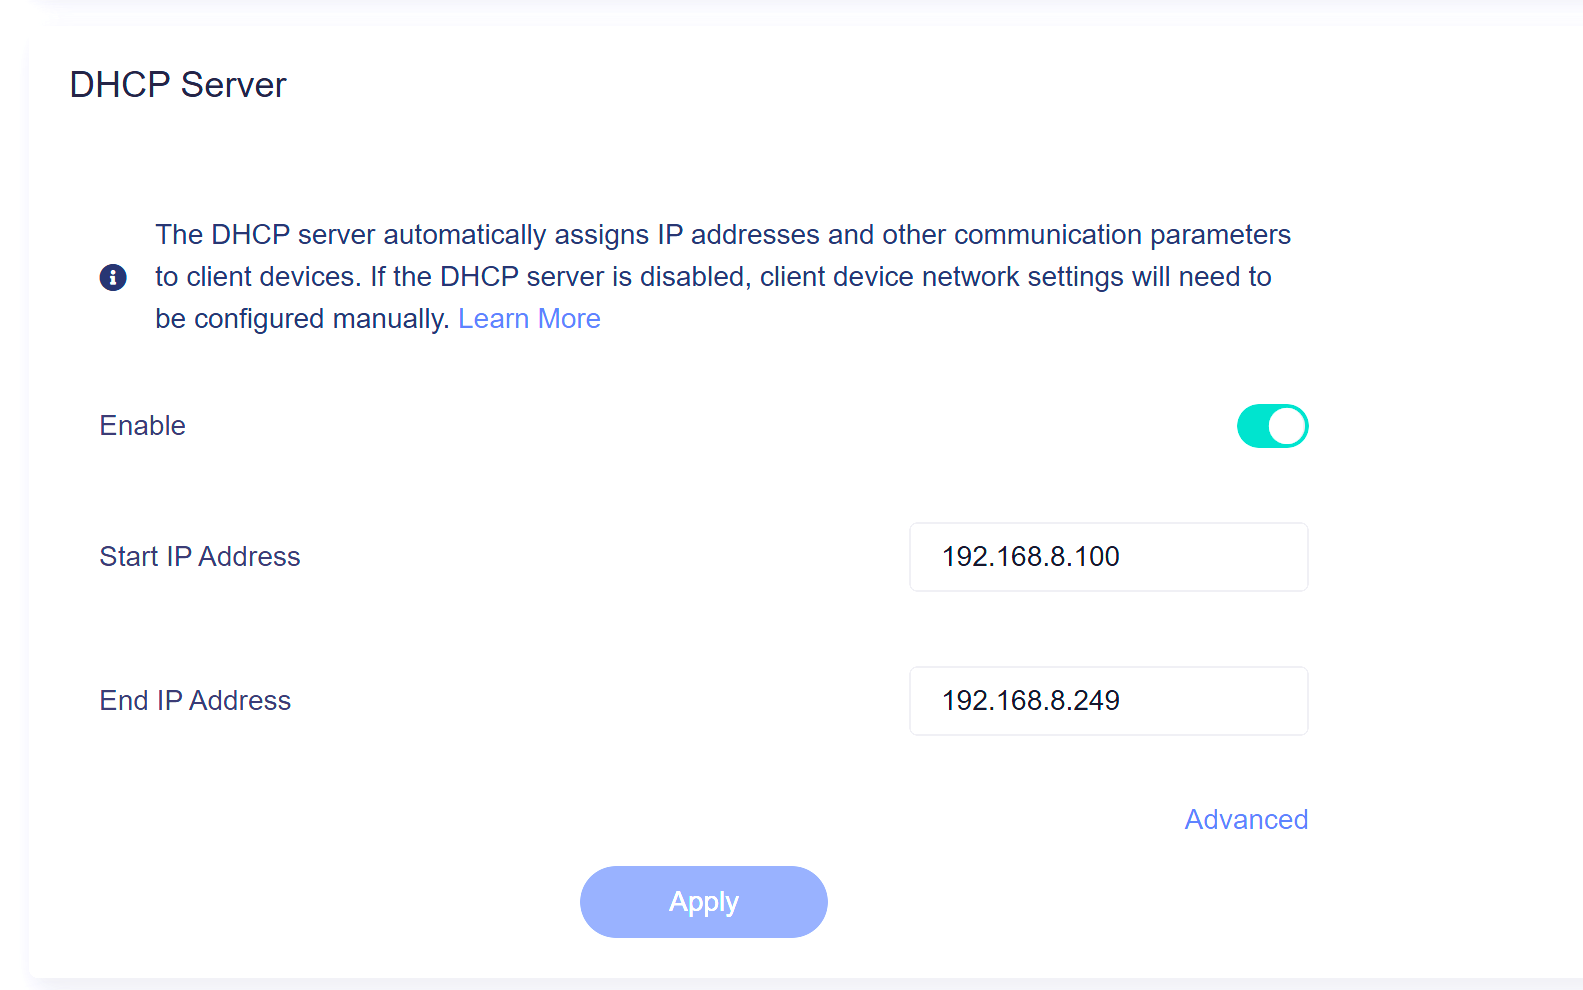Image resolution: width=1583 pixels, height=990 pixels.
Task: Focus the End IP Address input field
Action: pos(1108,701)
